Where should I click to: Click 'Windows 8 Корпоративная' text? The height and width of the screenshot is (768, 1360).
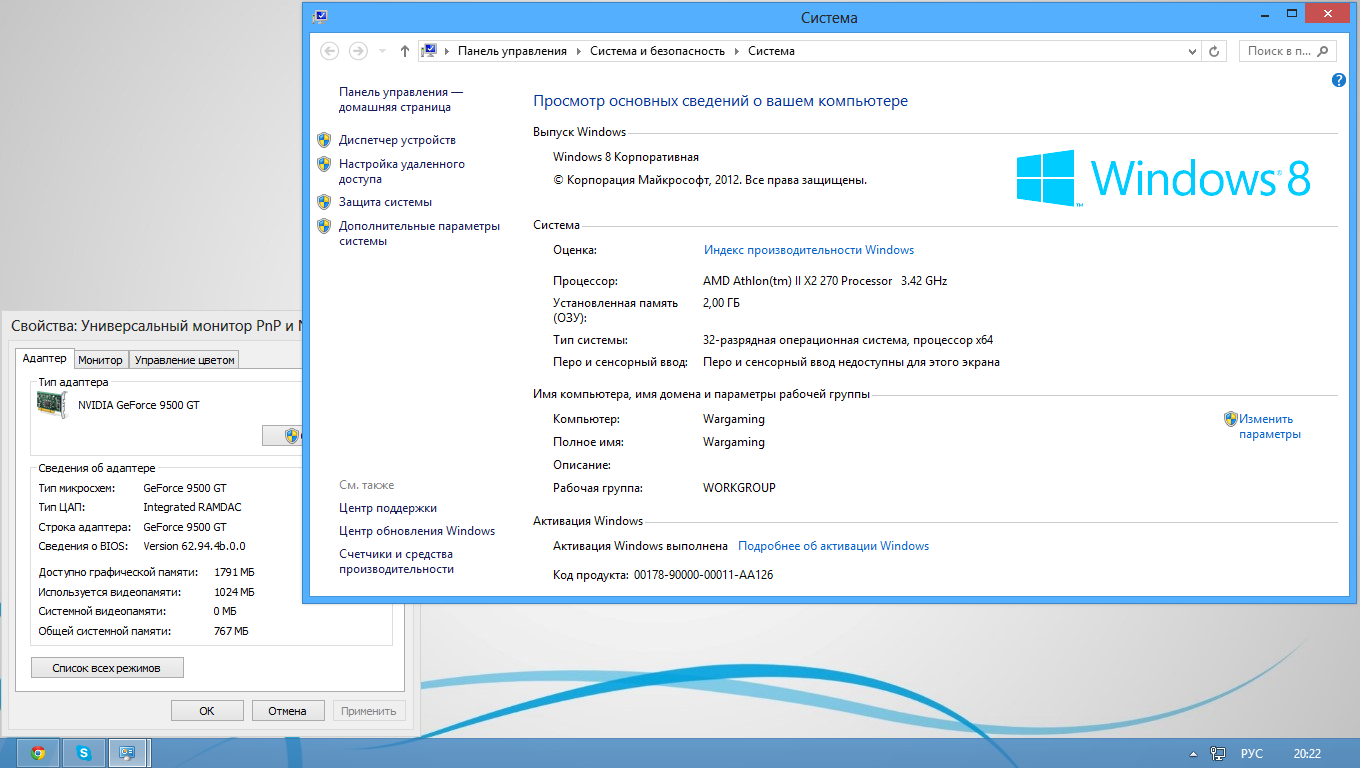626,157
